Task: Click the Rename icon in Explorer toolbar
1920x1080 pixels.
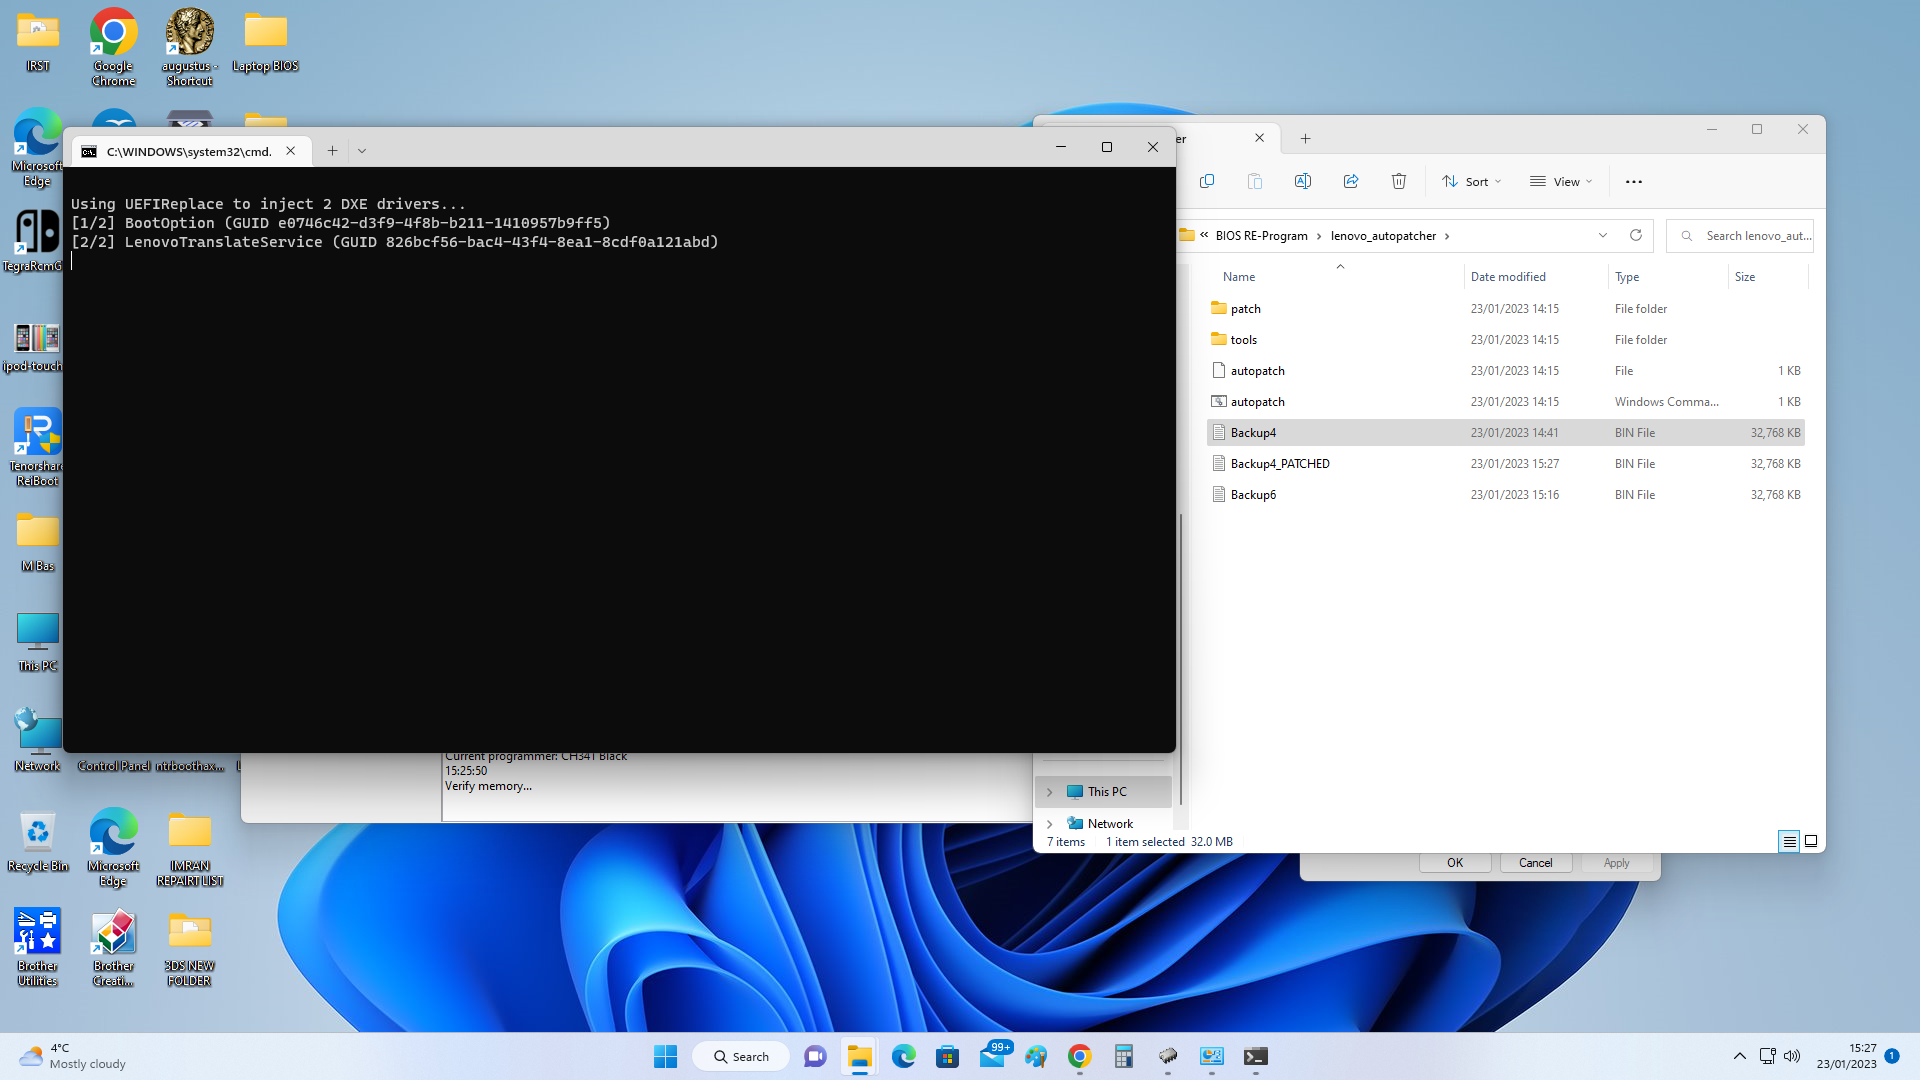Action: click(x=1302, y=181)
